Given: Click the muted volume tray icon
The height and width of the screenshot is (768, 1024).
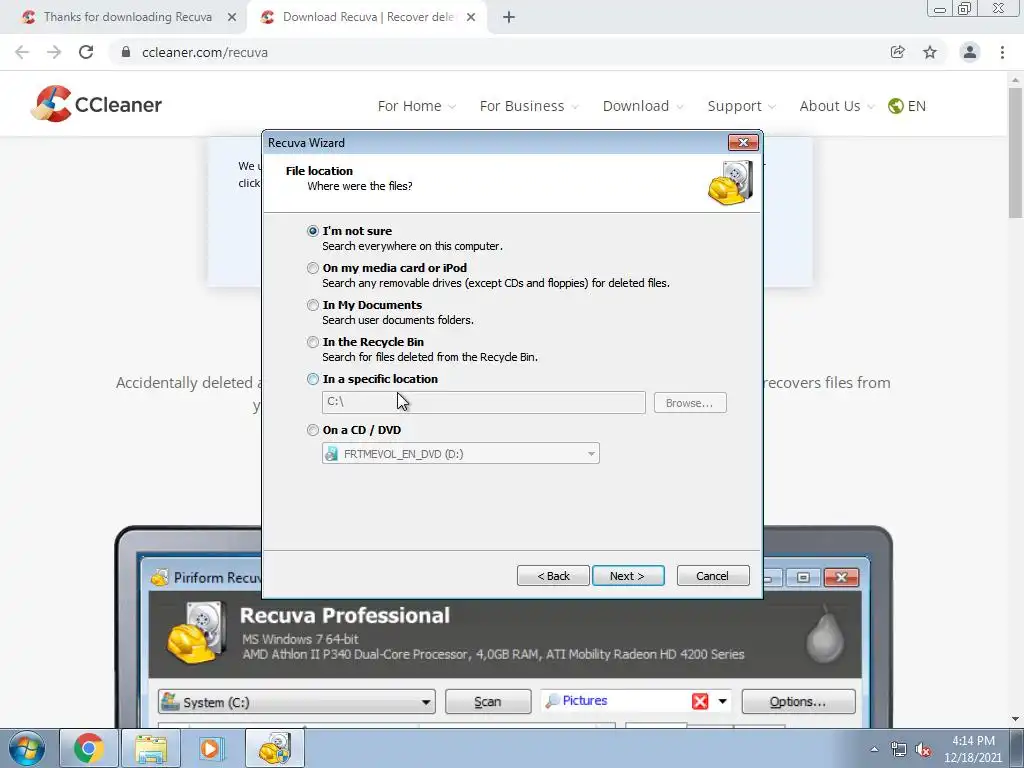Looking at the screenshot, I should [x=923, y=750].
